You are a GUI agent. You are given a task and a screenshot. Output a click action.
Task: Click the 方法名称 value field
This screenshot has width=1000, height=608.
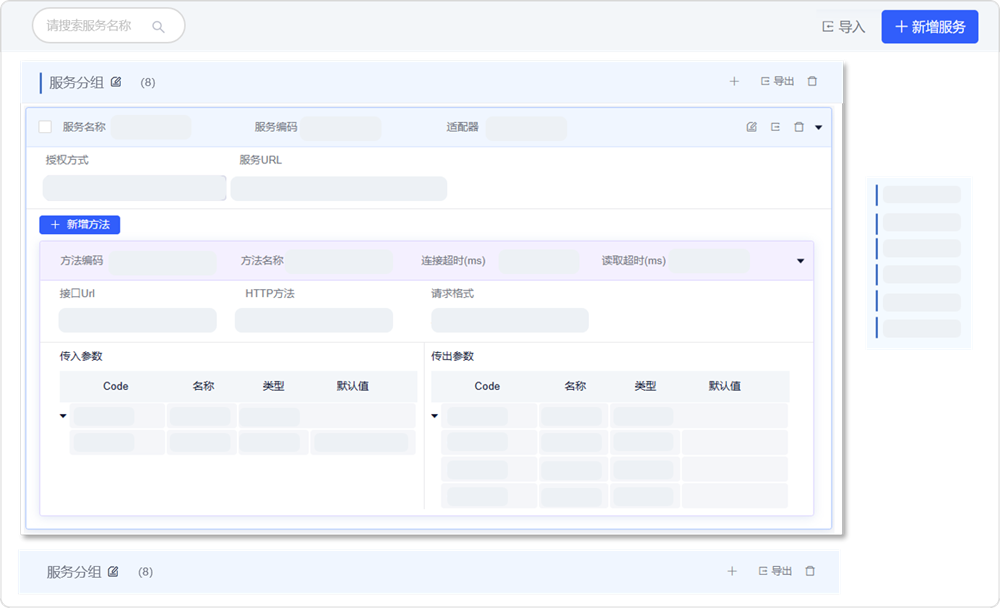pyautogui.click(x=339, y=262)
